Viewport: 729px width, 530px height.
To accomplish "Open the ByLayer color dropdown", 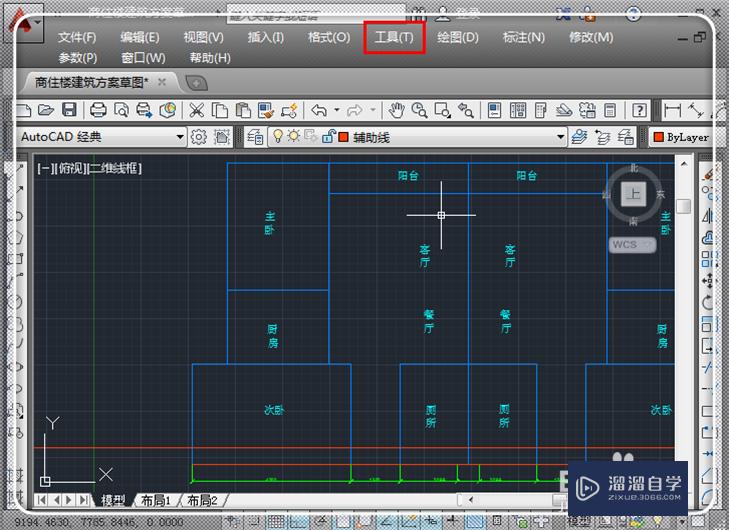I will [x=682, y=137].
